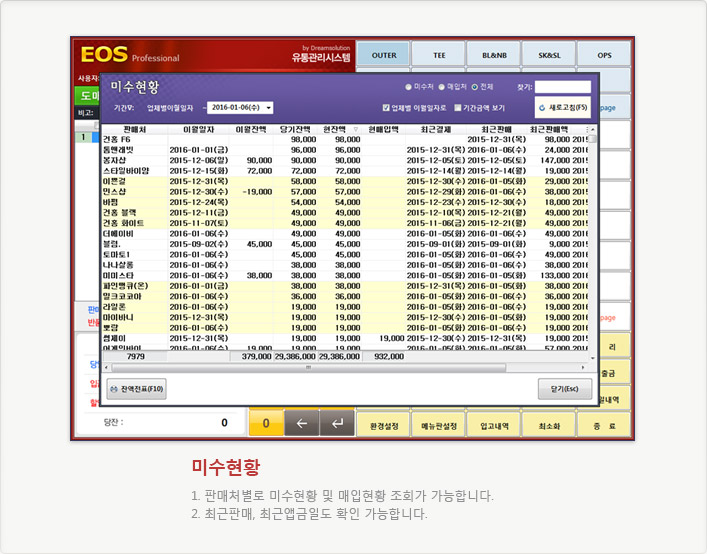Select the 라일론 row
The height and width of the screenshot is (554, 707).
[x=345, y=307]
